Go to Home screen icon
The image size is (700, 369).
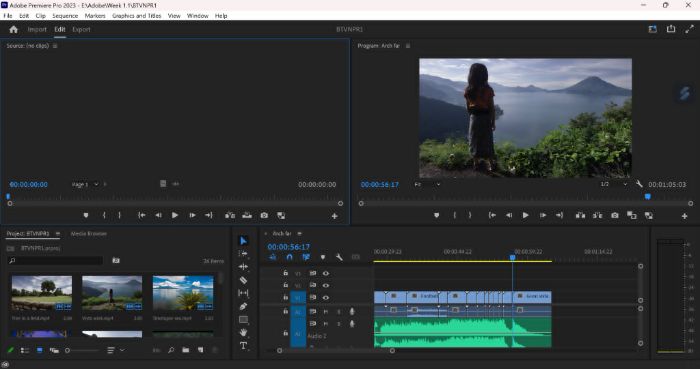[13, 29]
